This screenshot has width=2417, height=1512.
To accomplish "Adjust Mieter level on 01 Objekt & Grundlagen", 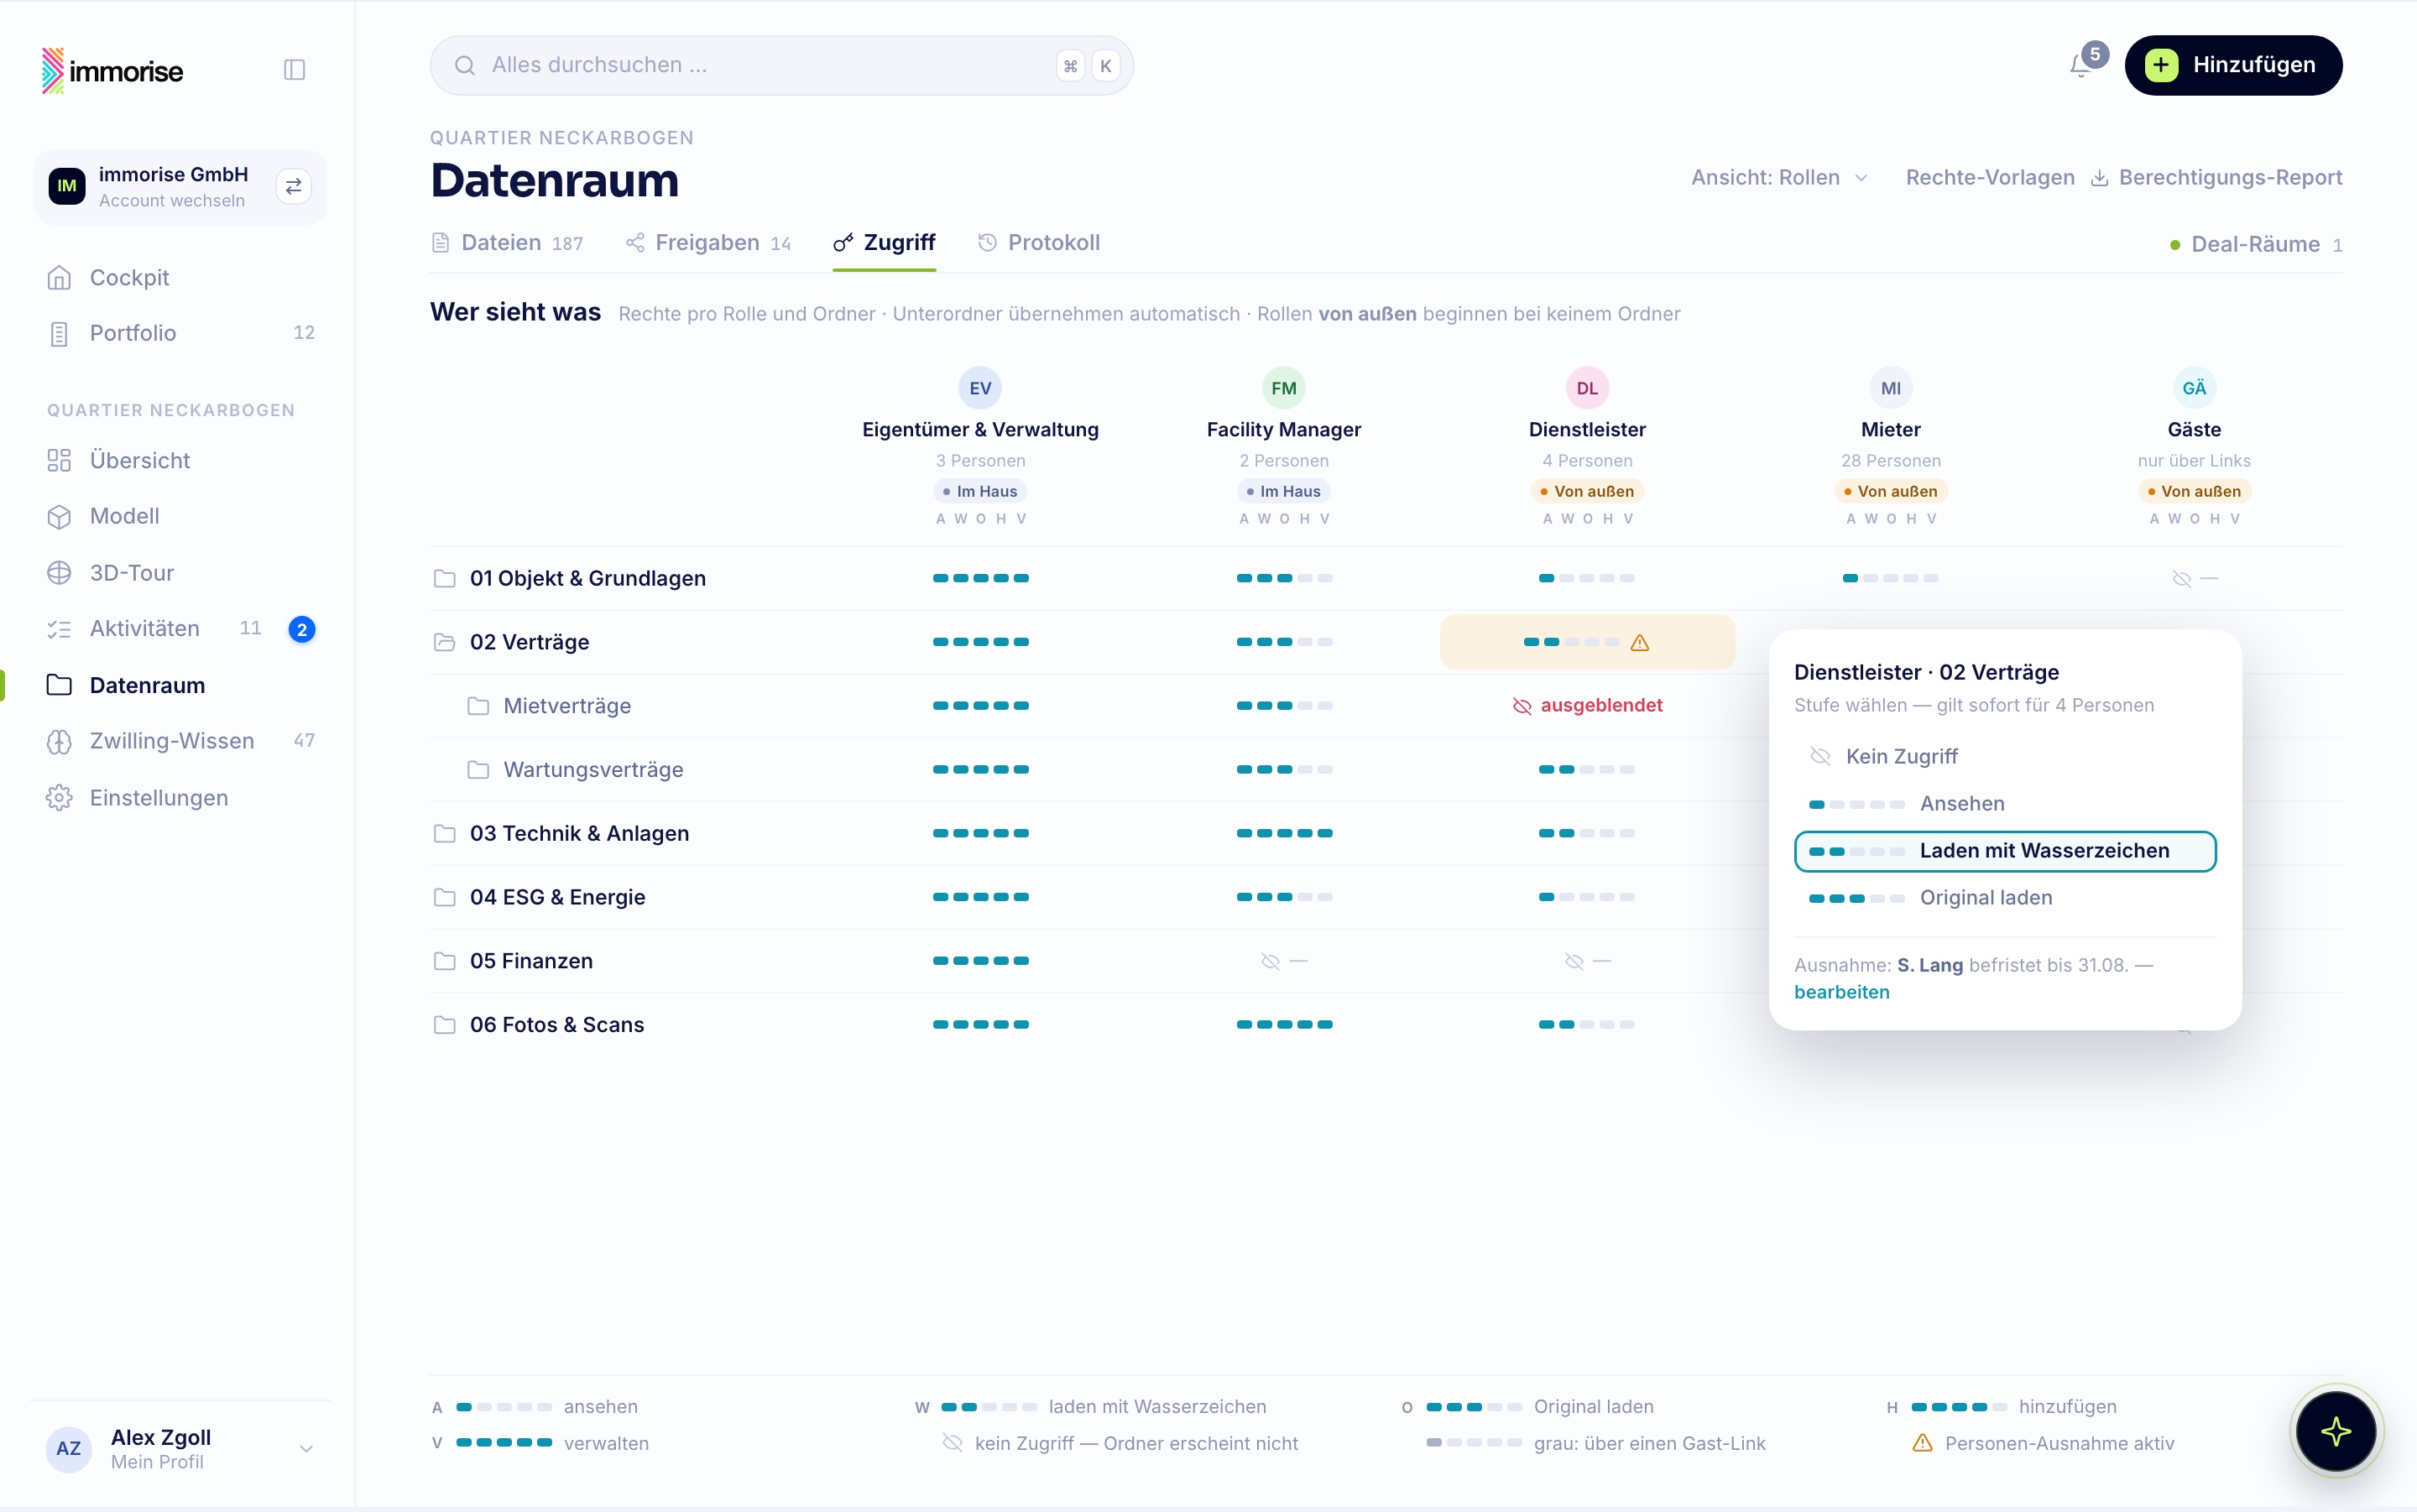I will click(1891, 579).
